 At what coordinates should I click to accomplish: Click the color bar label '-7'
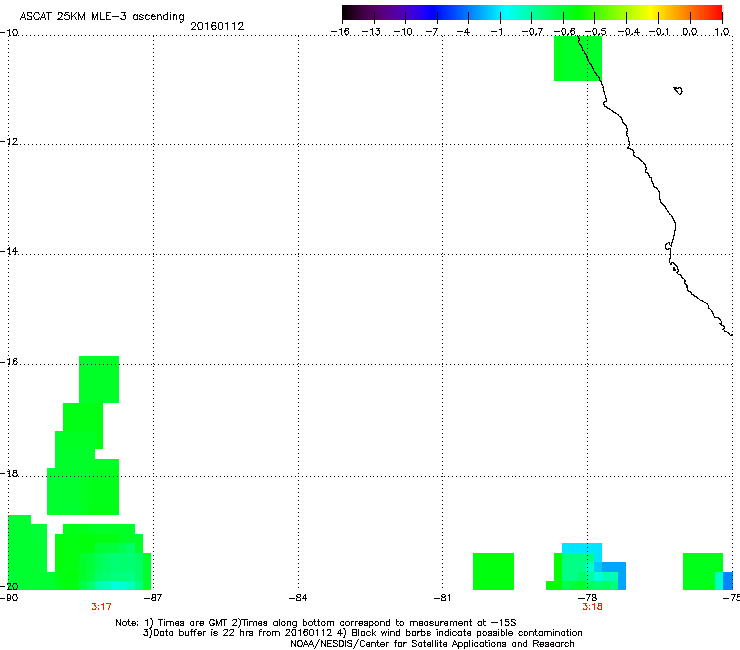pyautogui.click(x=432, y=32)
